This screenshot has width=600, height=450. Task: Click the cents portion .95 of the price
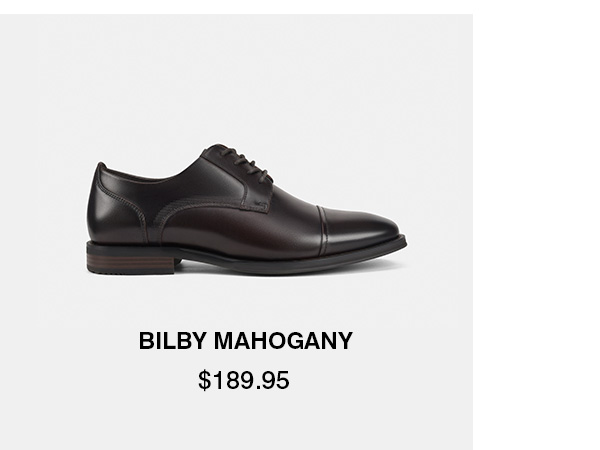click(x=273, y=380)
